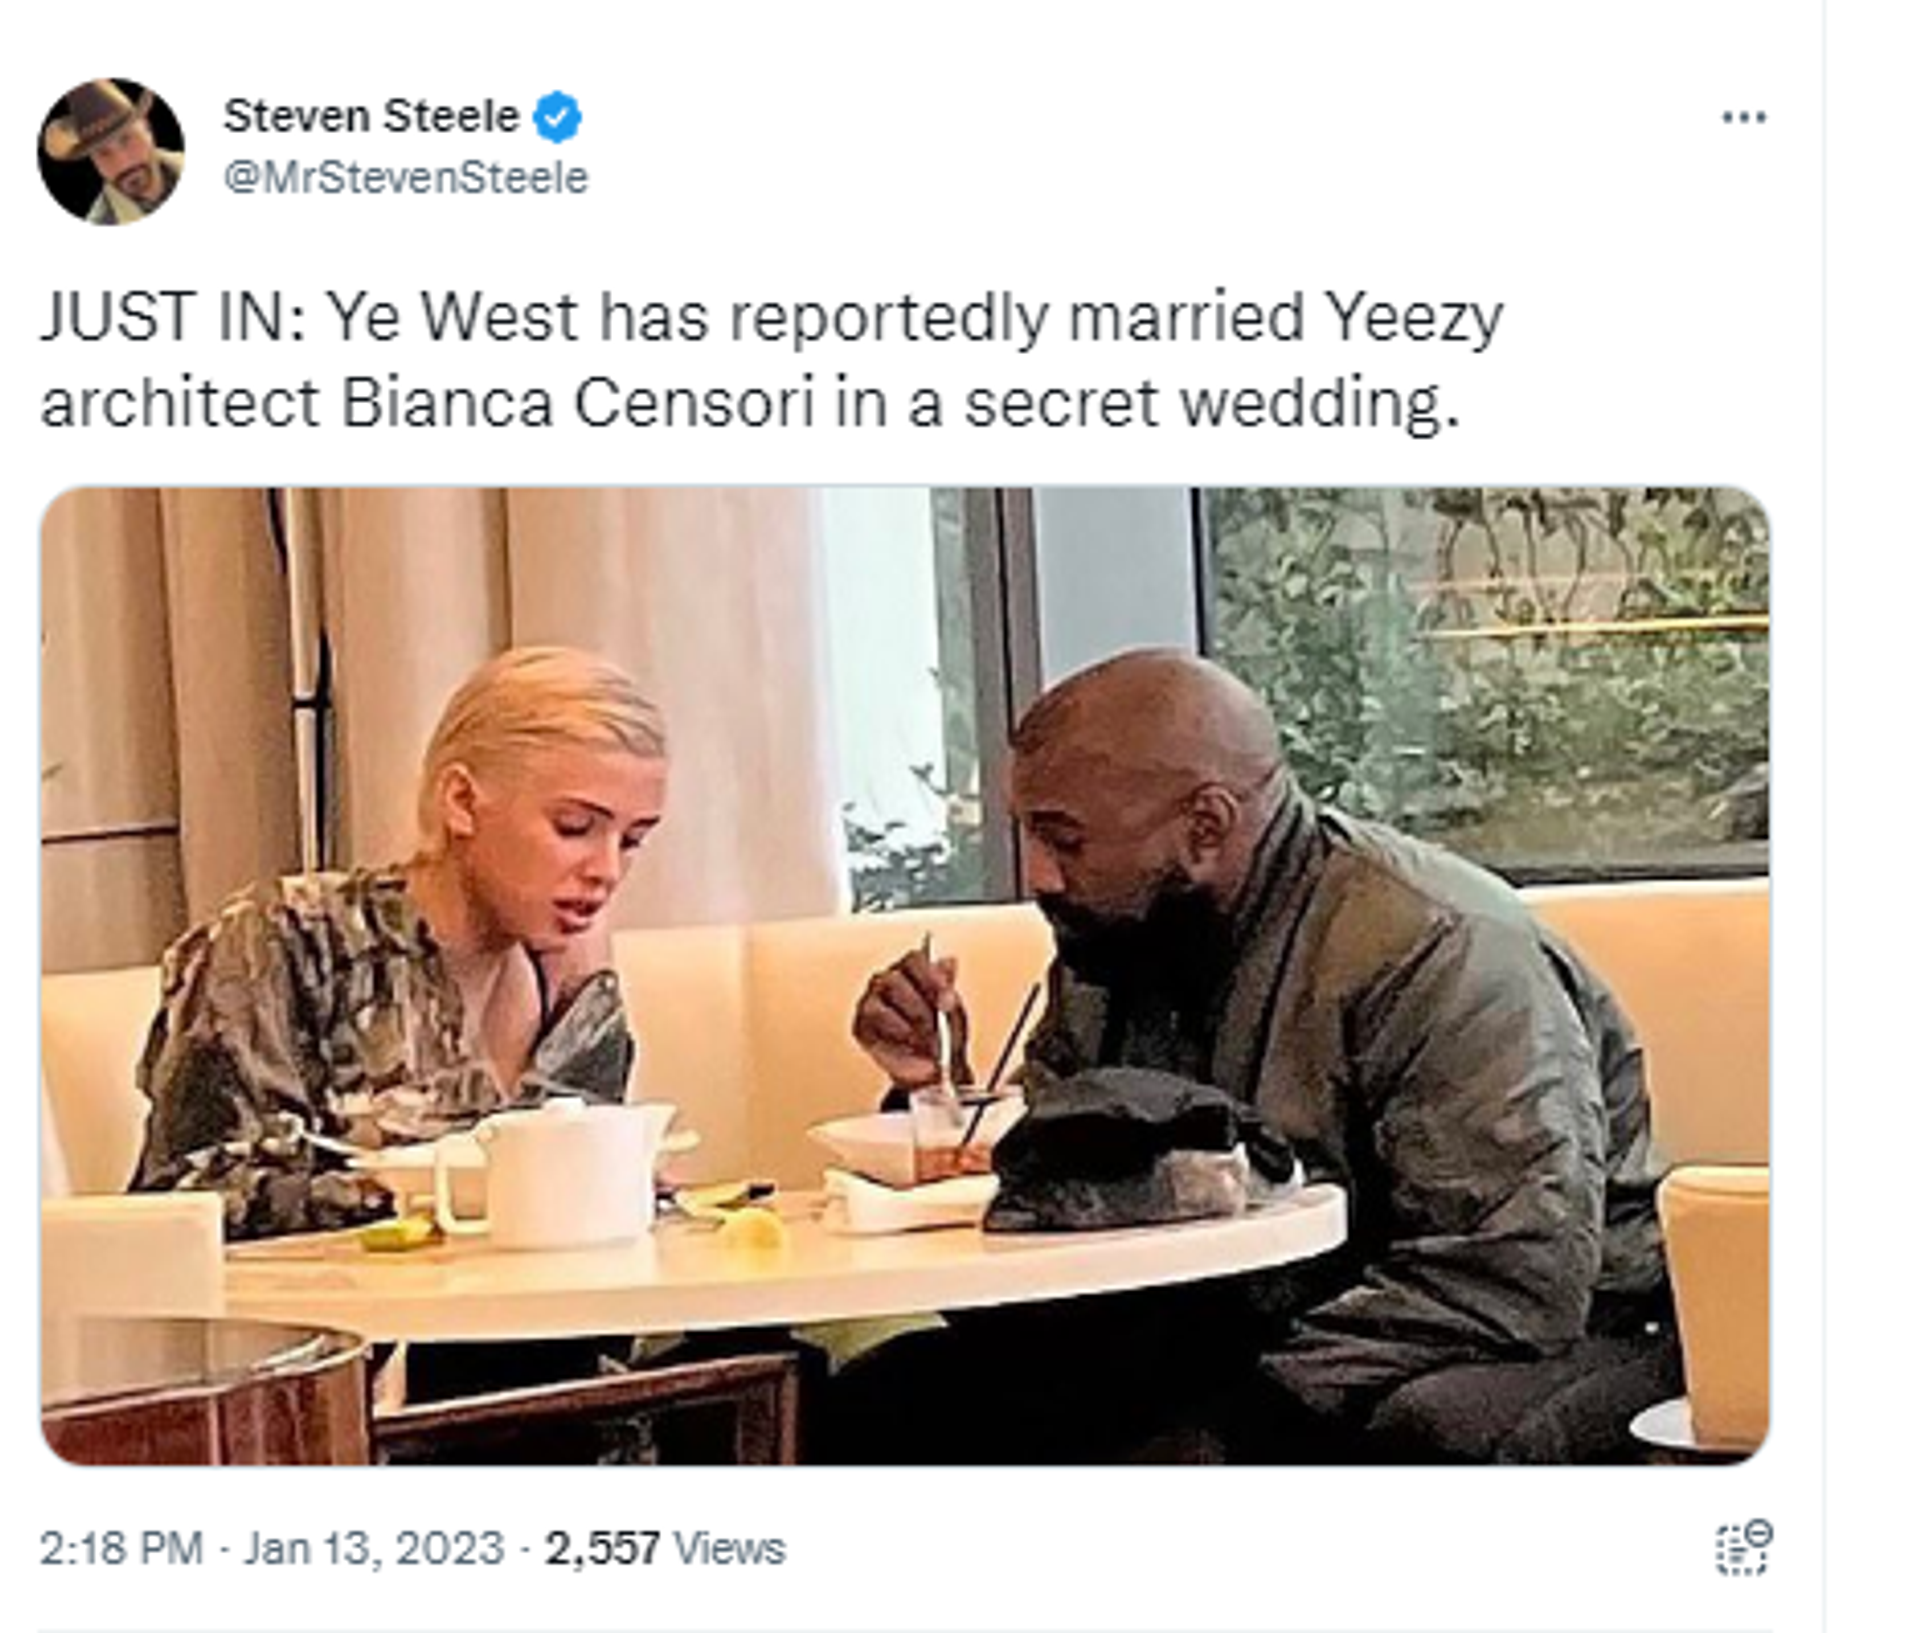This screenshot has width=1920, height=1633.
Task: Click the 2,557 Views count
Action: pos(665,1549)
